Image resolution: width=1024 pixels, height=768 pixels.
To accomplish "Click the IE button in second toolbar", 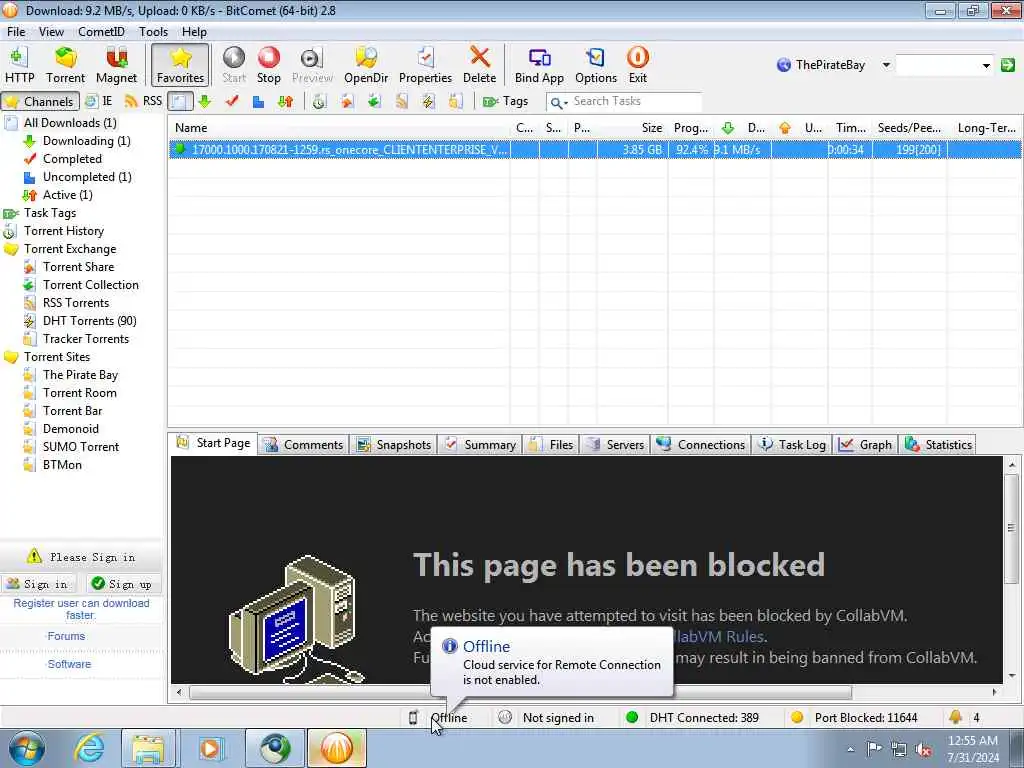I will click(99, 101).
